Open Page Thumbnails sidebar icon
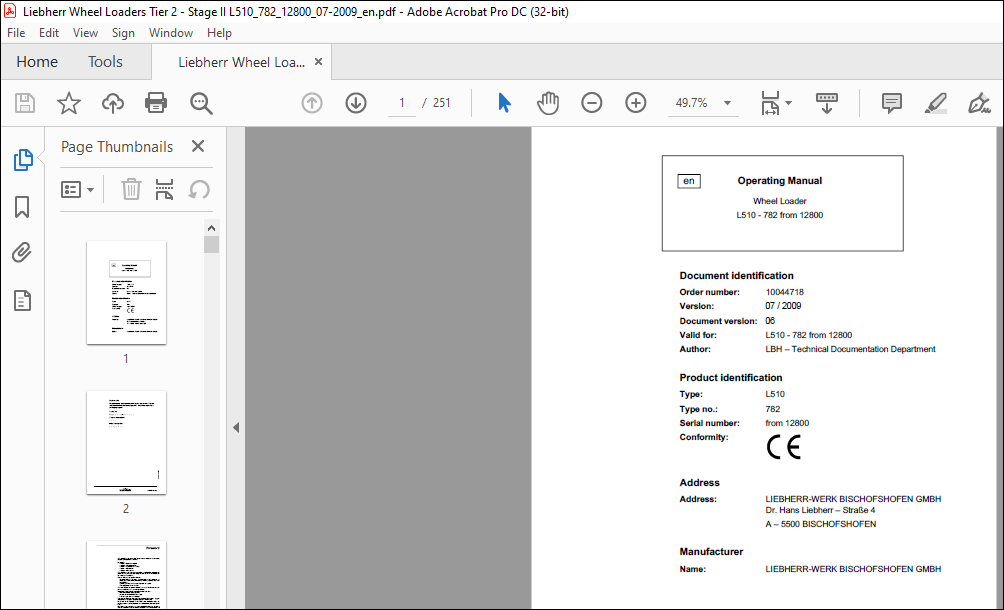This screenshot has height=610, width=1004. point(23,160)
